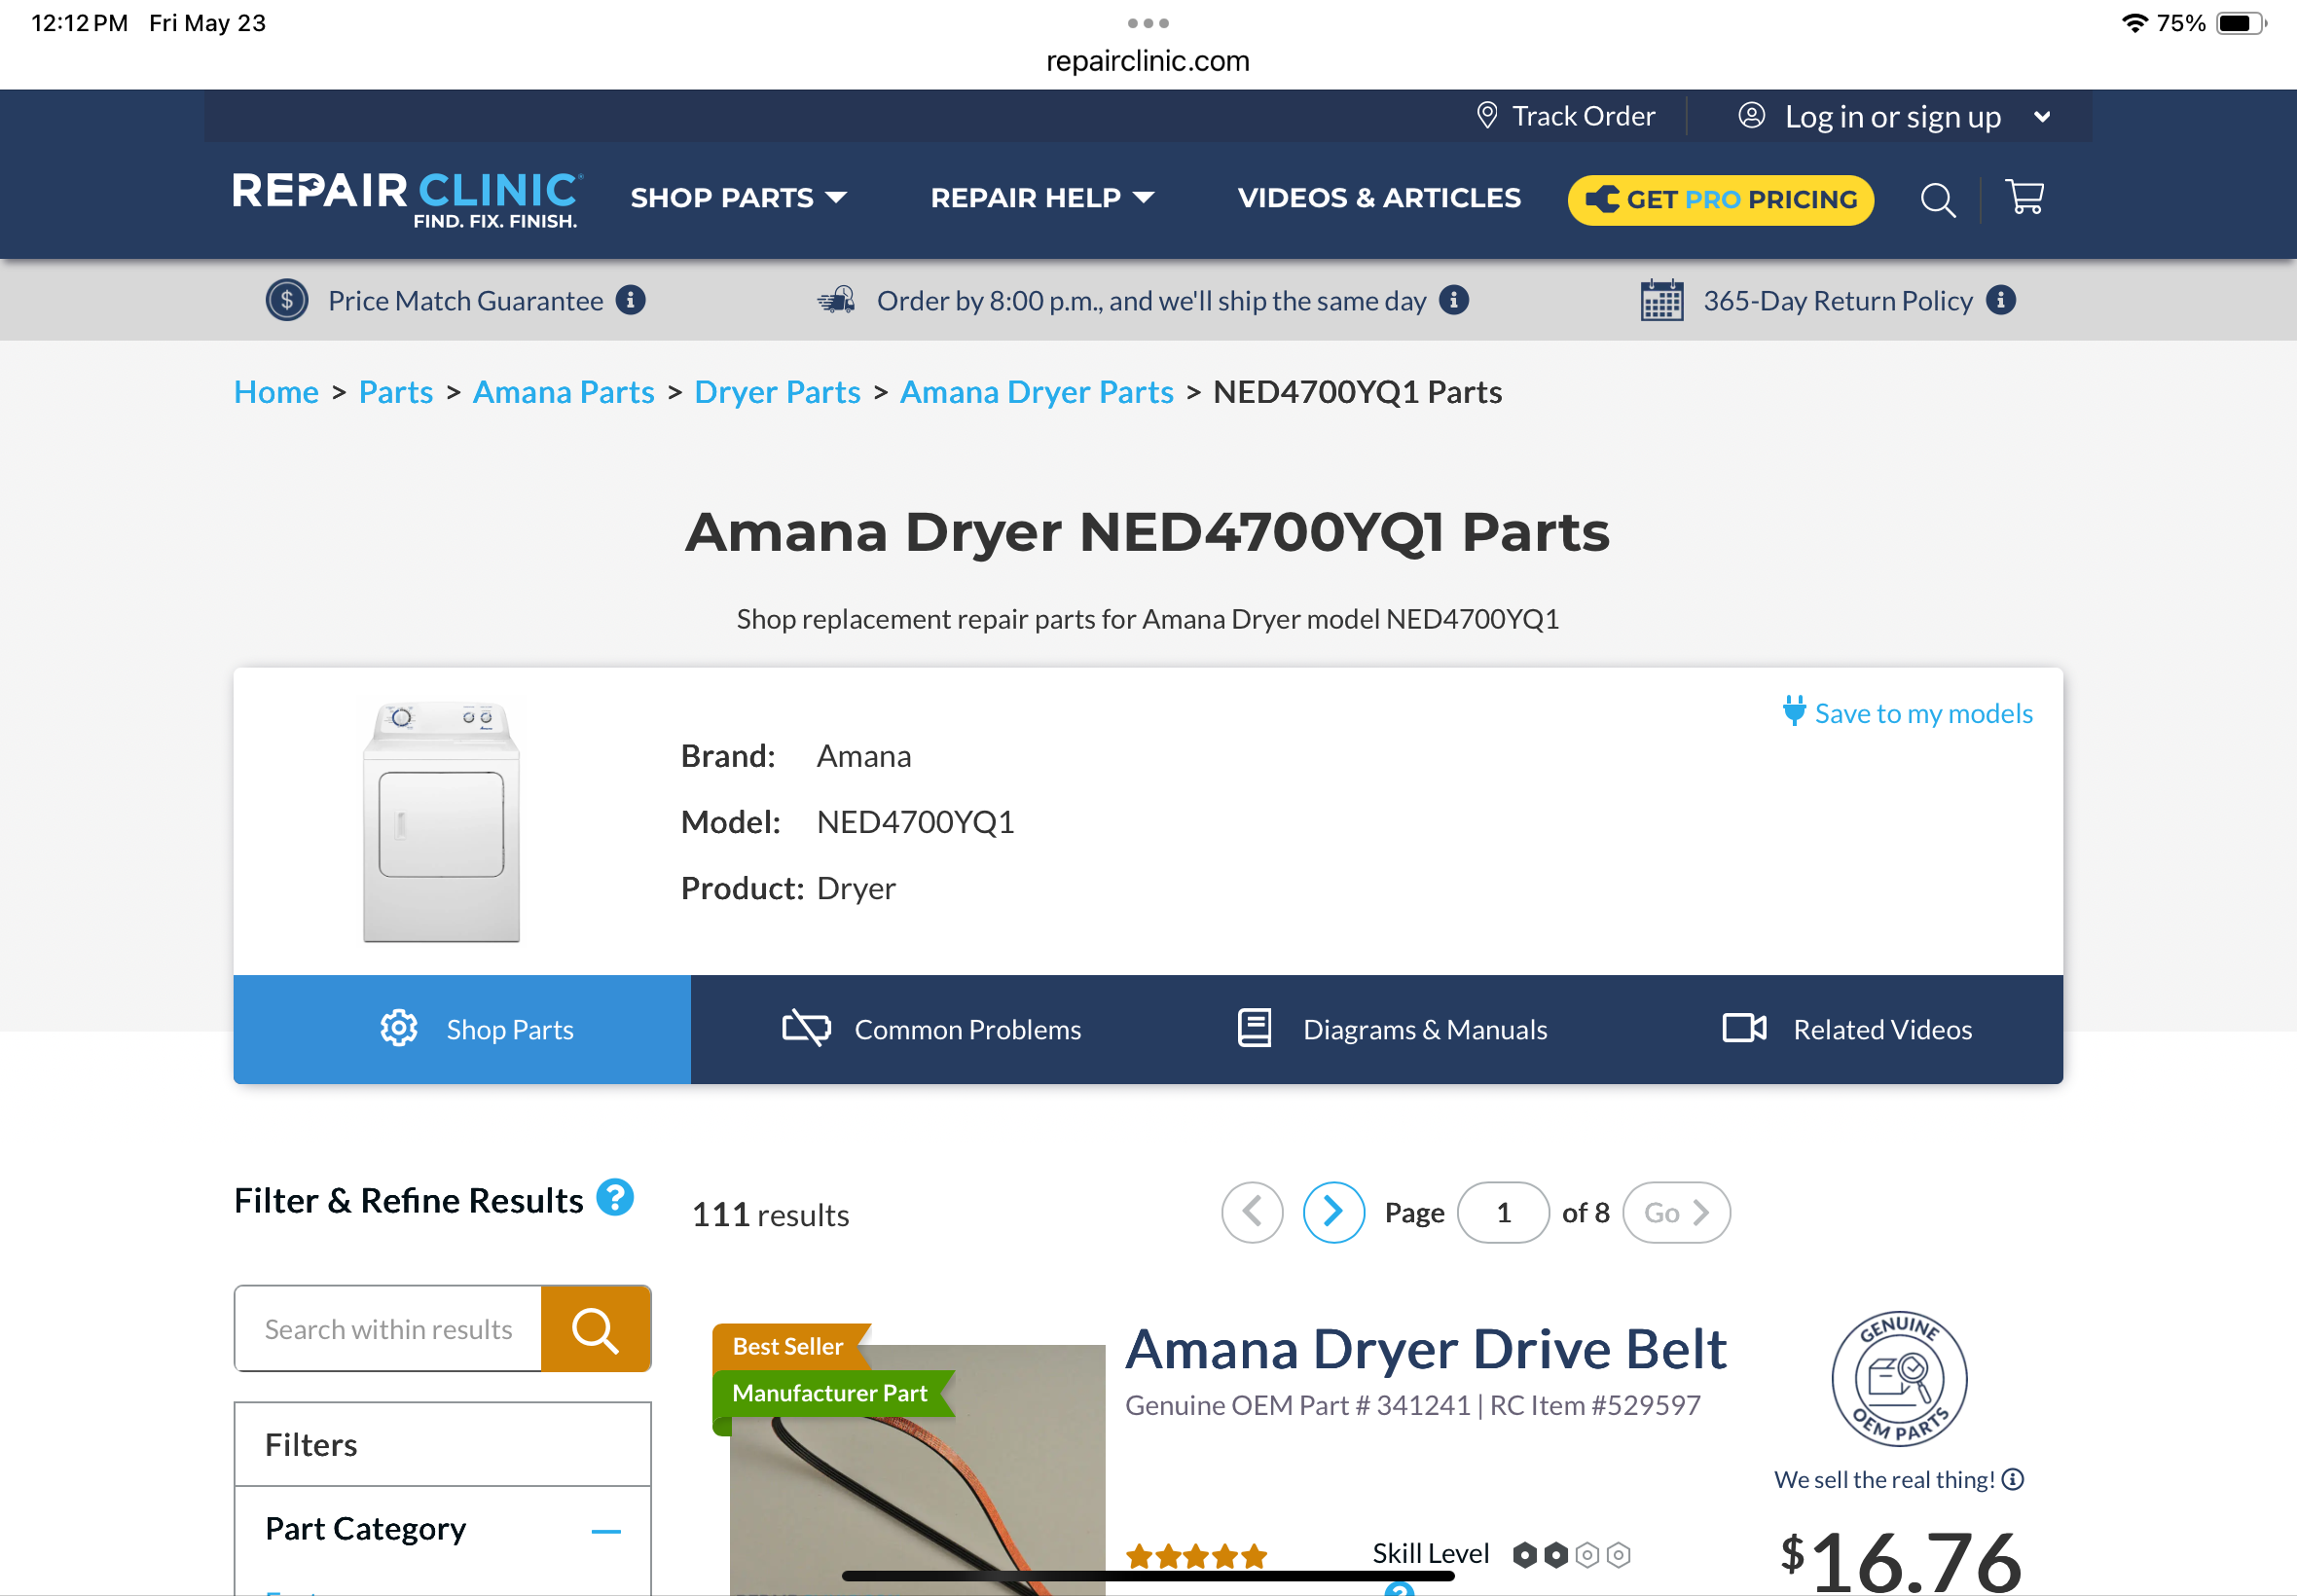Click the Genuine OEM Part # 341241 text
This screenshot has width=2297, height=1596.
(x=1298, y=1405)
